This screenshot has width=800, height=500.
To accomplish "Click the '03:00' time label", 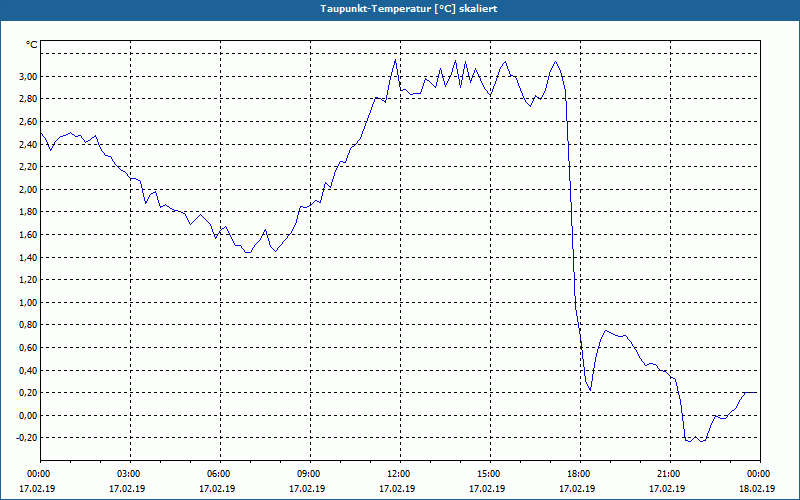I will [131, 474].
